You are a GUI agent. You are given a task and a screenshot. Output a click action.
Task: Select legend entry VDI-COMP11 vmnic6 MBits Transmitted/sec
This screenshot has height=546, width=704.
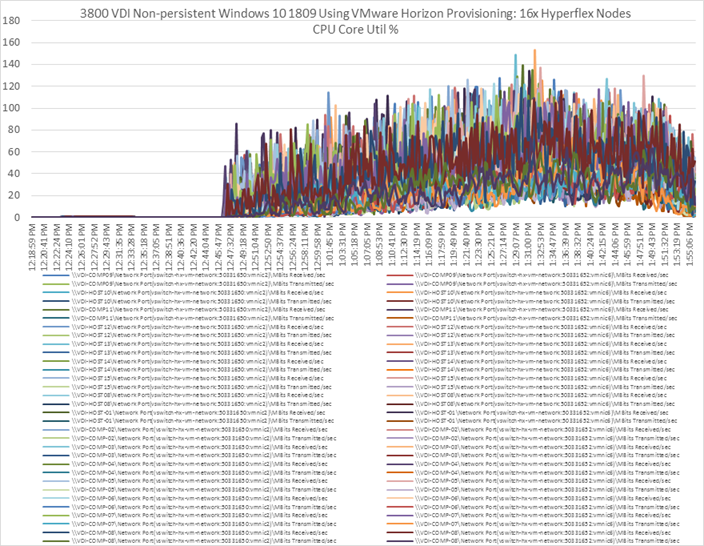tap(532, 318)
